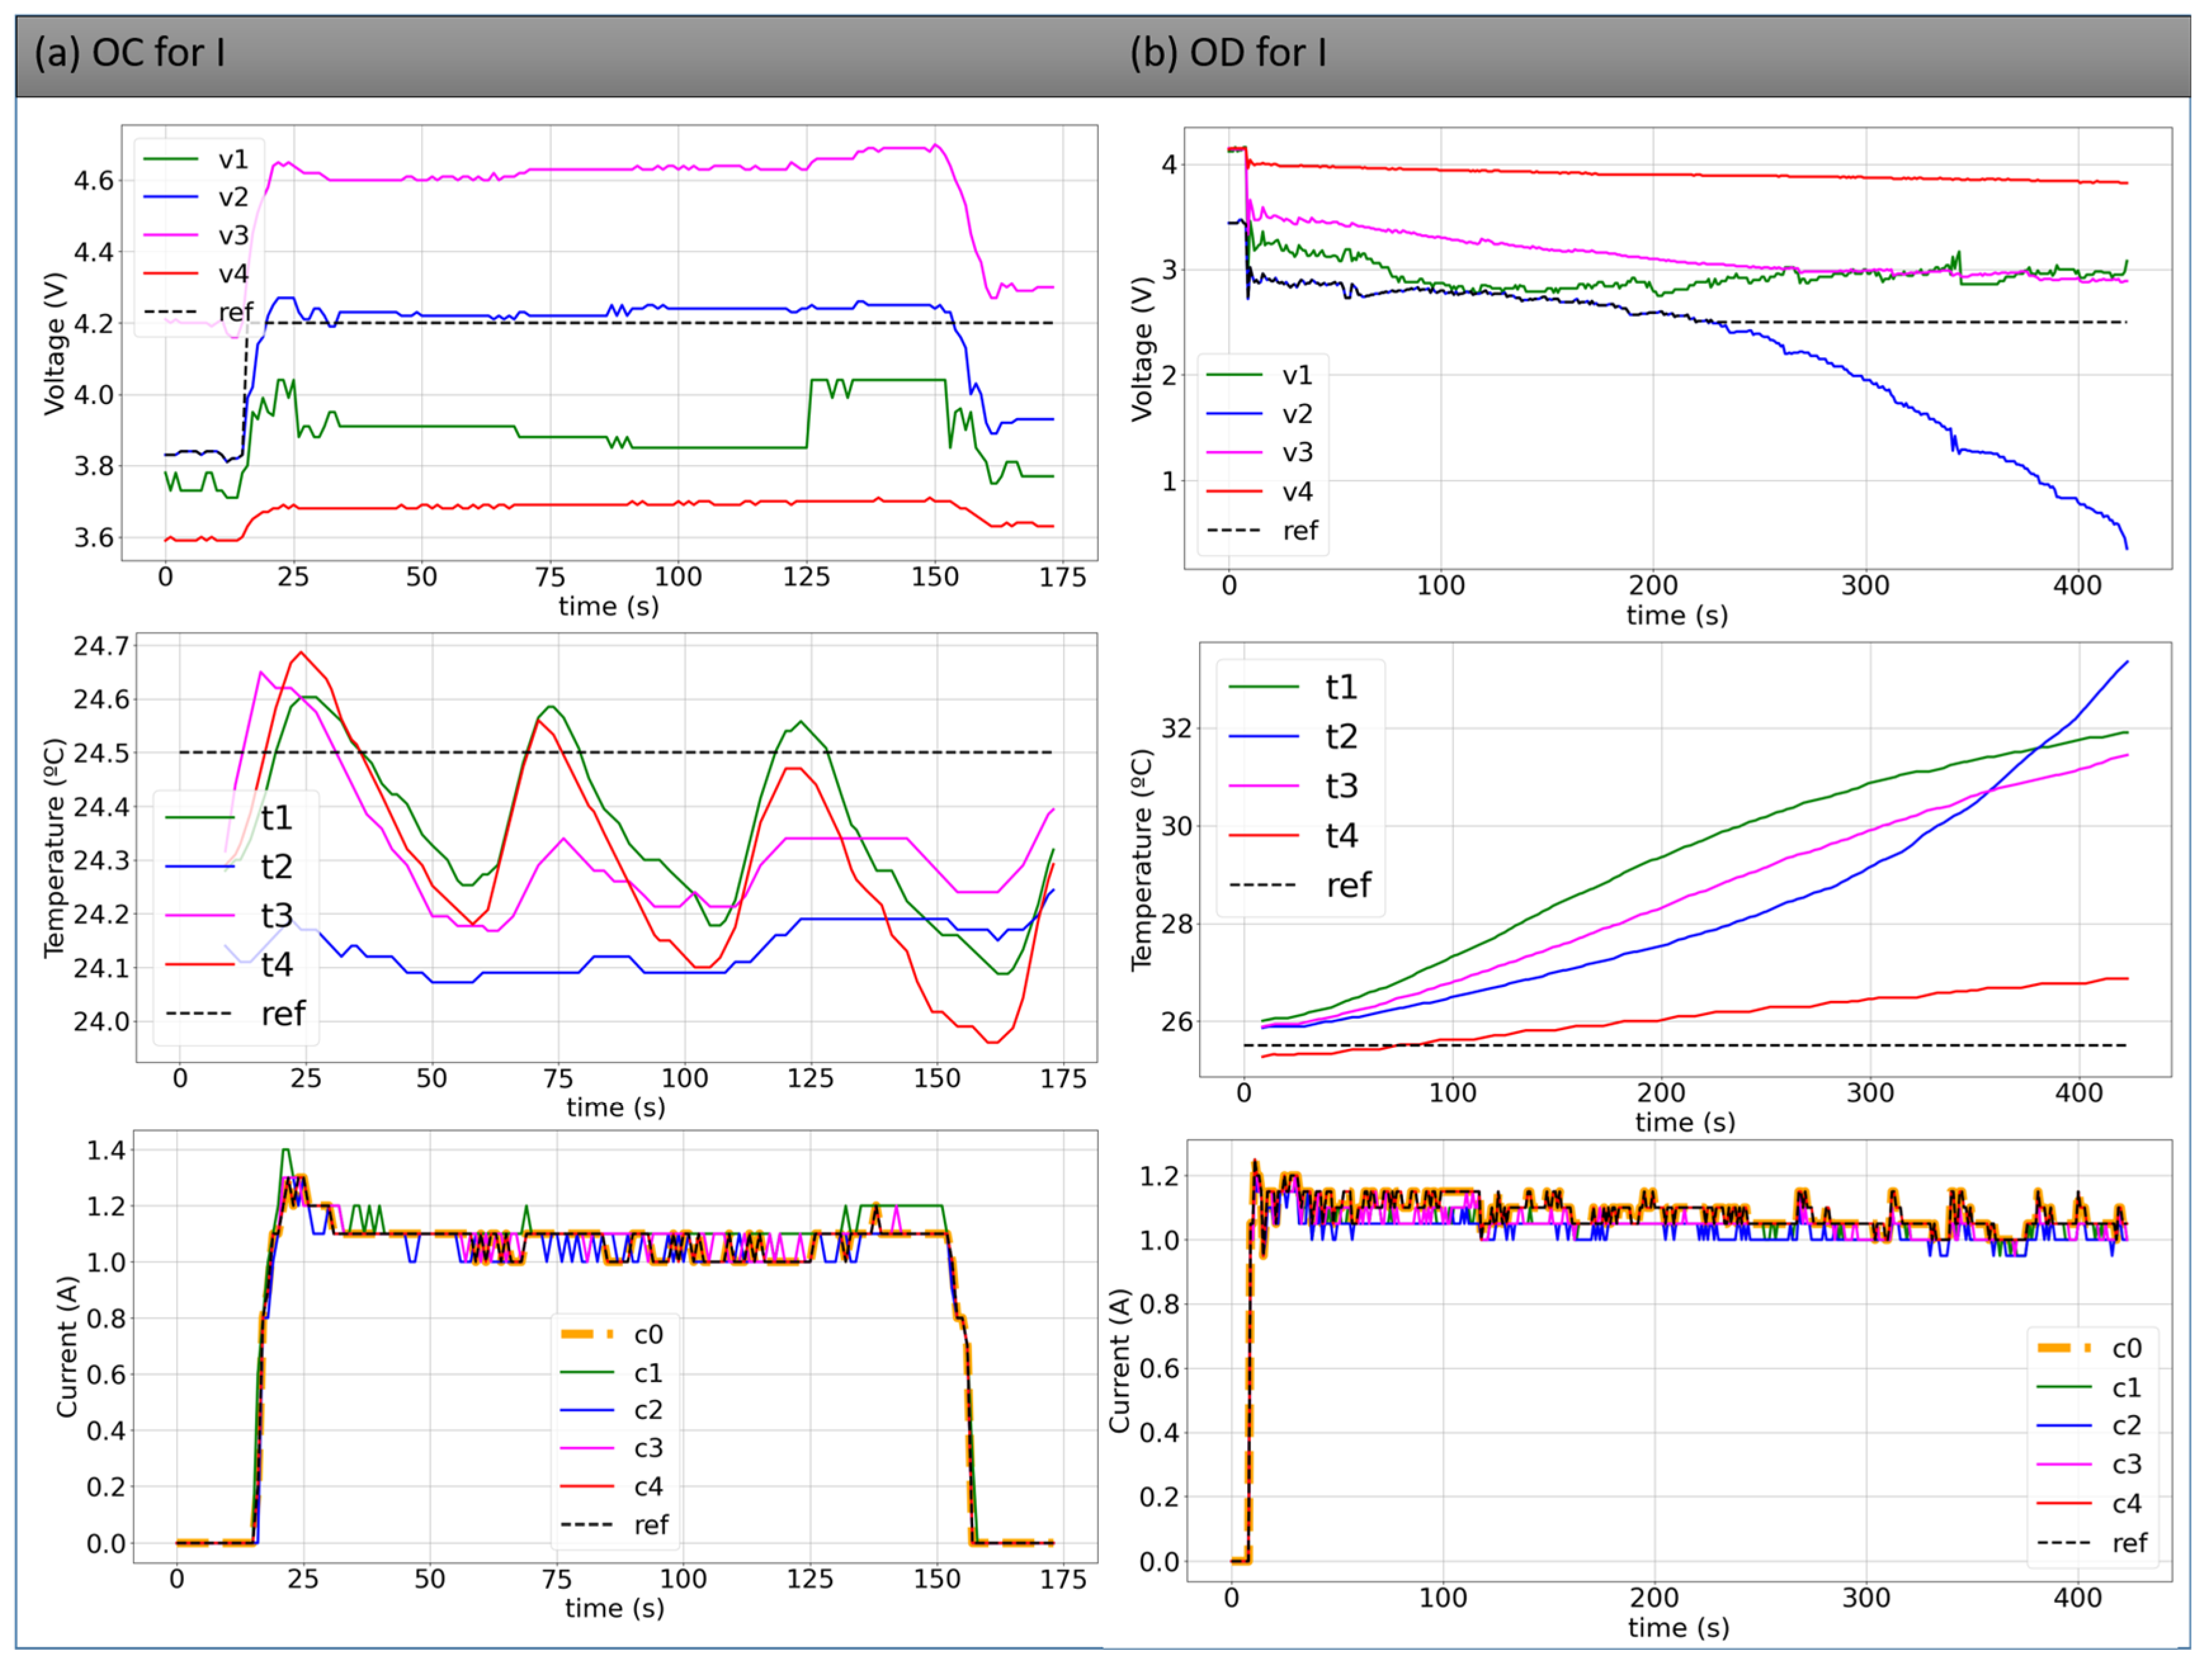Select the t4 label in the OD temperature legend

tap(1341, 835)
